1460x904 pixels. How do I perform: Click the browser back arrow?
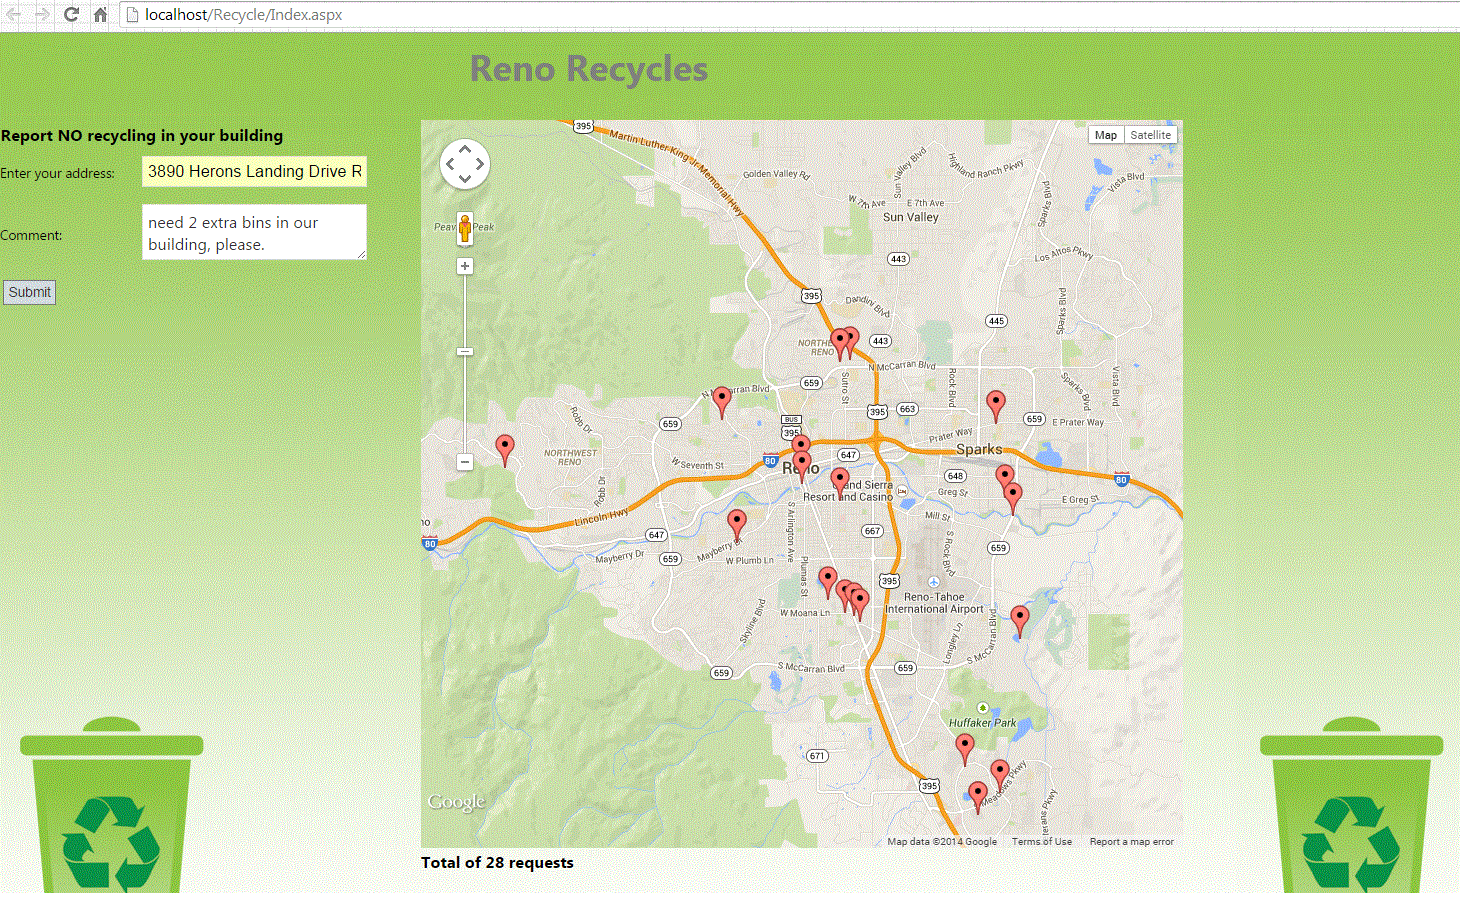(x=14, y=14)
